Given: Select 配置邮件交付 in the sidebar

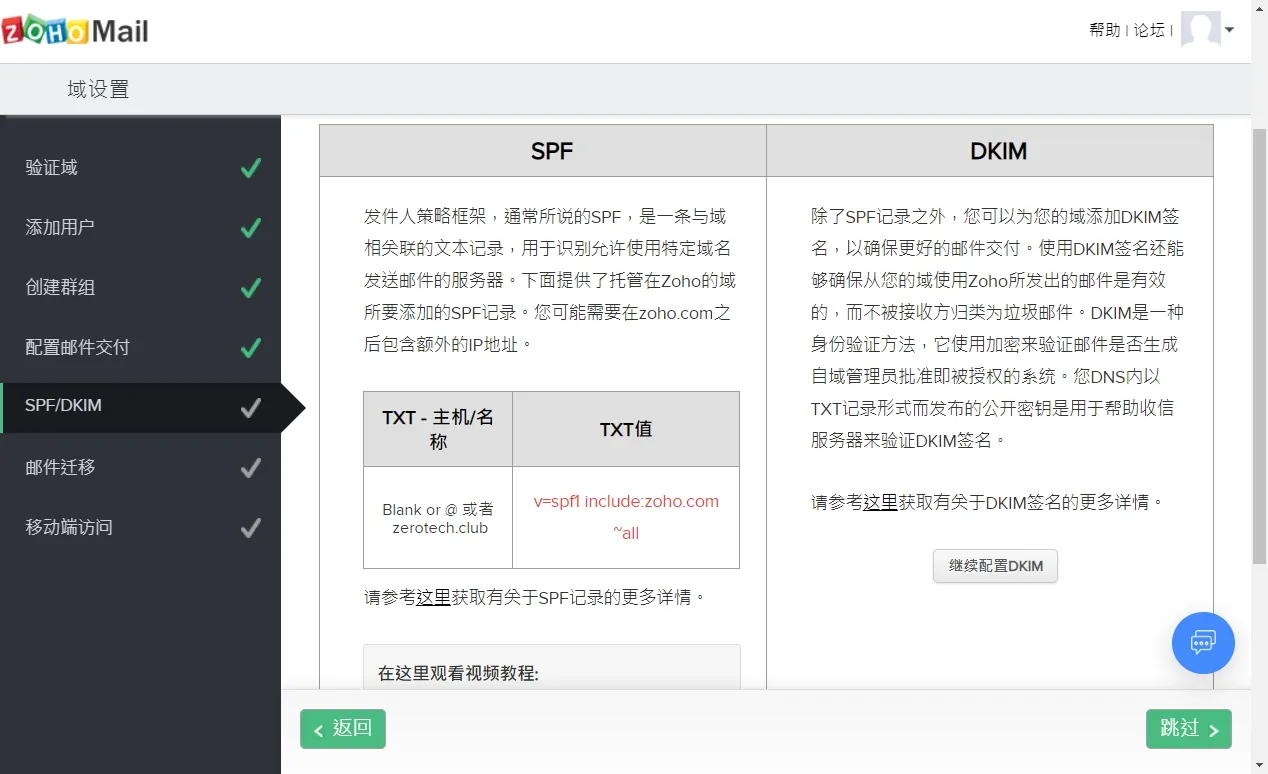Looking at the screenshot, I should pyautogui.click(x=140, y=348).
